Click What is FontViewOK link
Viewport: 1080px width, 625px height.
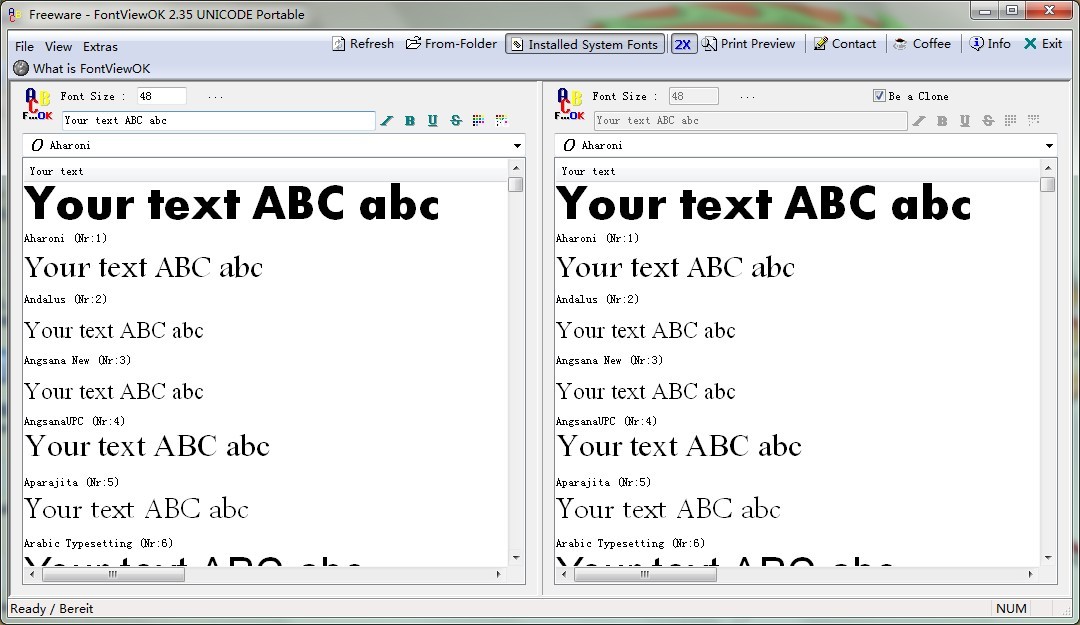(x=91, y=69)
